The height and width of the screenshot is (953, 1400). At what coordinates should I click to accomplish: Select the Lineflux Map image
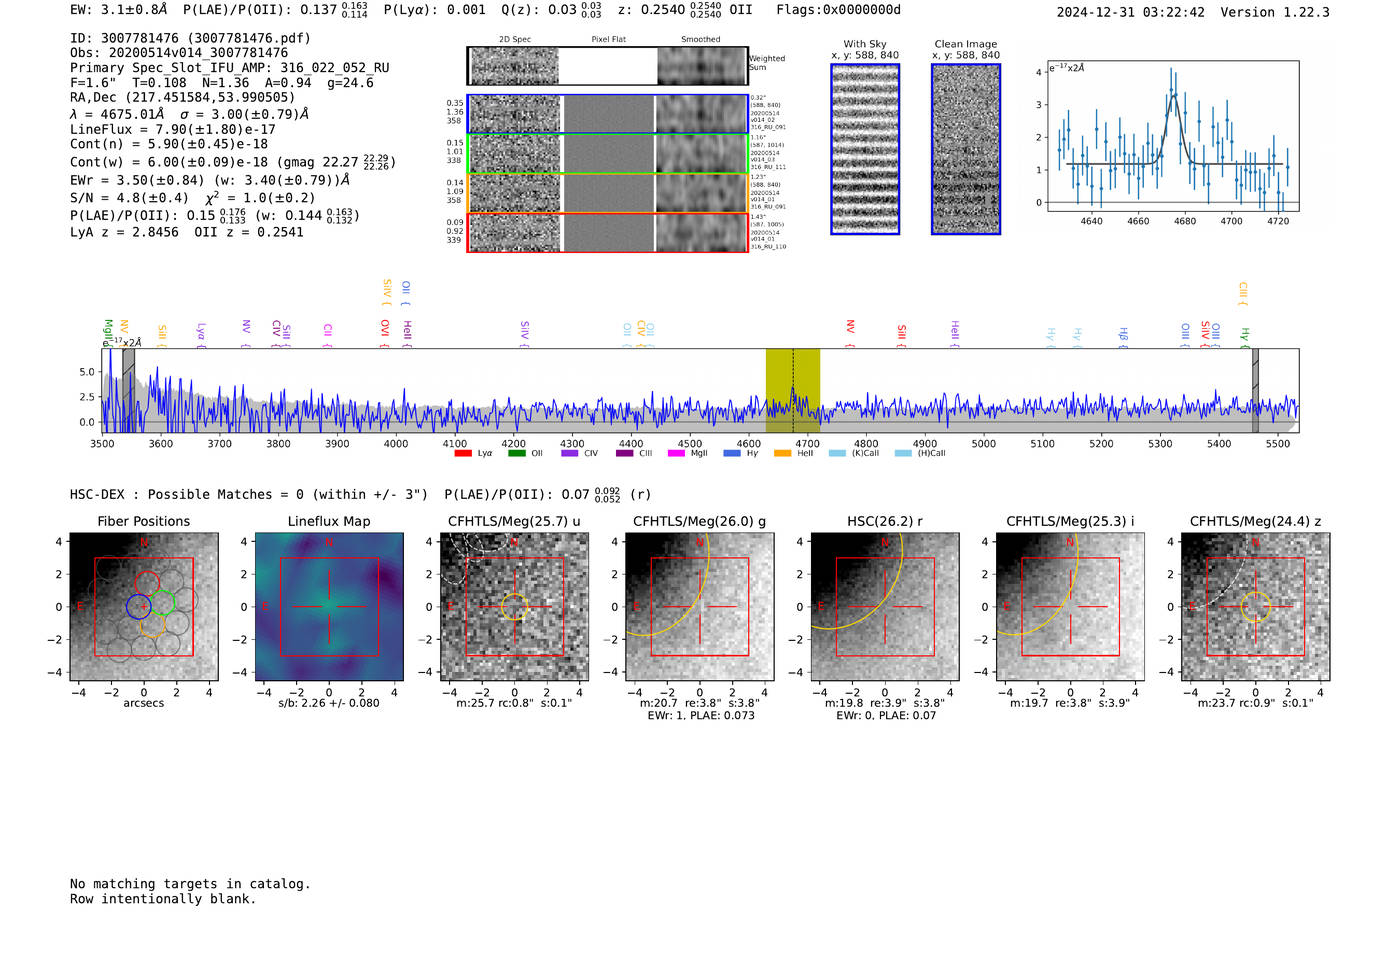coord(329,607)
